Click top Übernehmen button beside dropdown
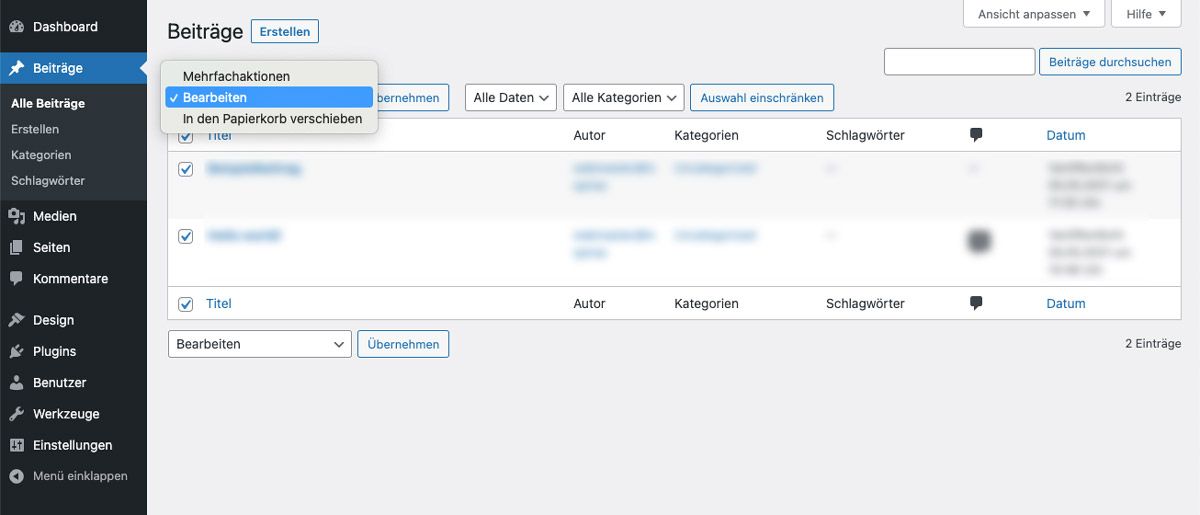 pyautogui.click(x=412, y=98)
